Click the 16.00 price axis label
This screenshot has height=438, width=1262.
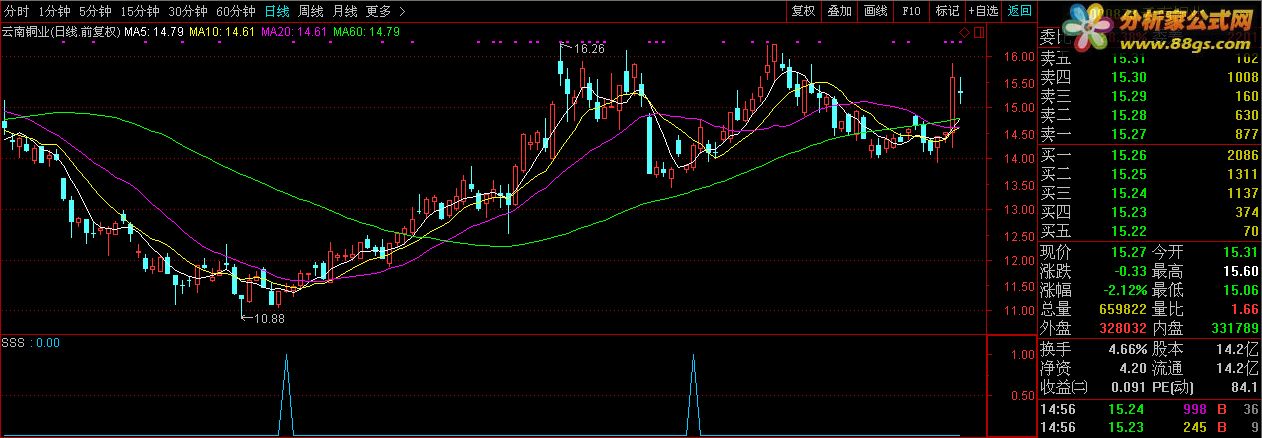click(1018, 57)
